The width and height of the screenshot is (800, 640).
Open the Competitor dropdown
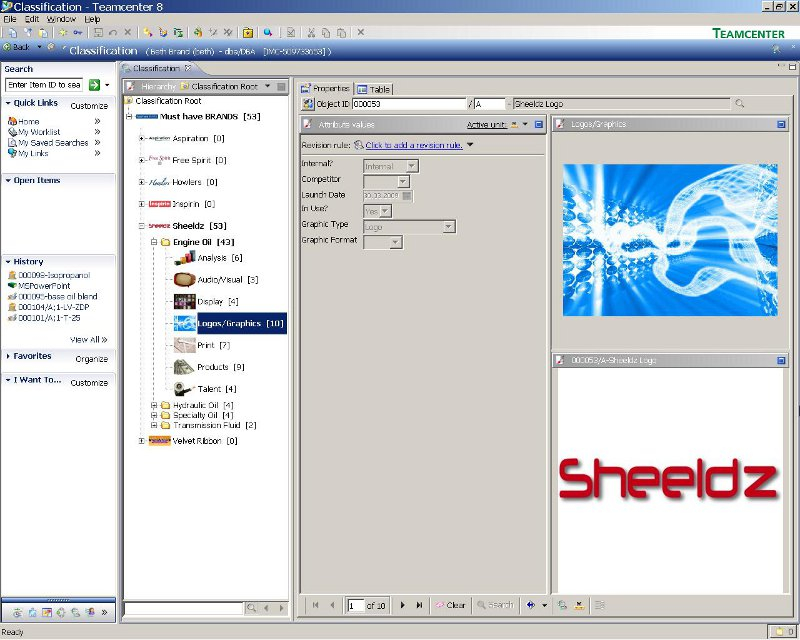pyautogui.click(x=403, y=181)
